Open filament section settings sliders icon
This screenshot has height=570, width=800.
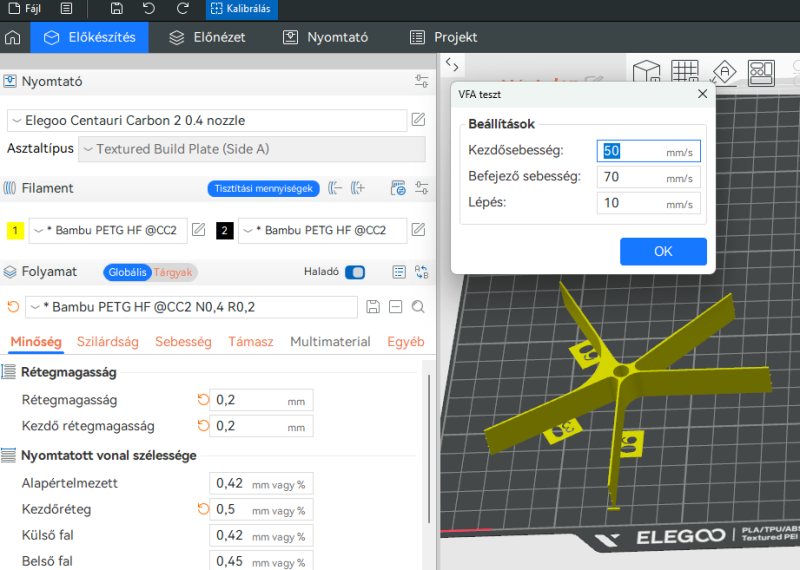(421, 188)
